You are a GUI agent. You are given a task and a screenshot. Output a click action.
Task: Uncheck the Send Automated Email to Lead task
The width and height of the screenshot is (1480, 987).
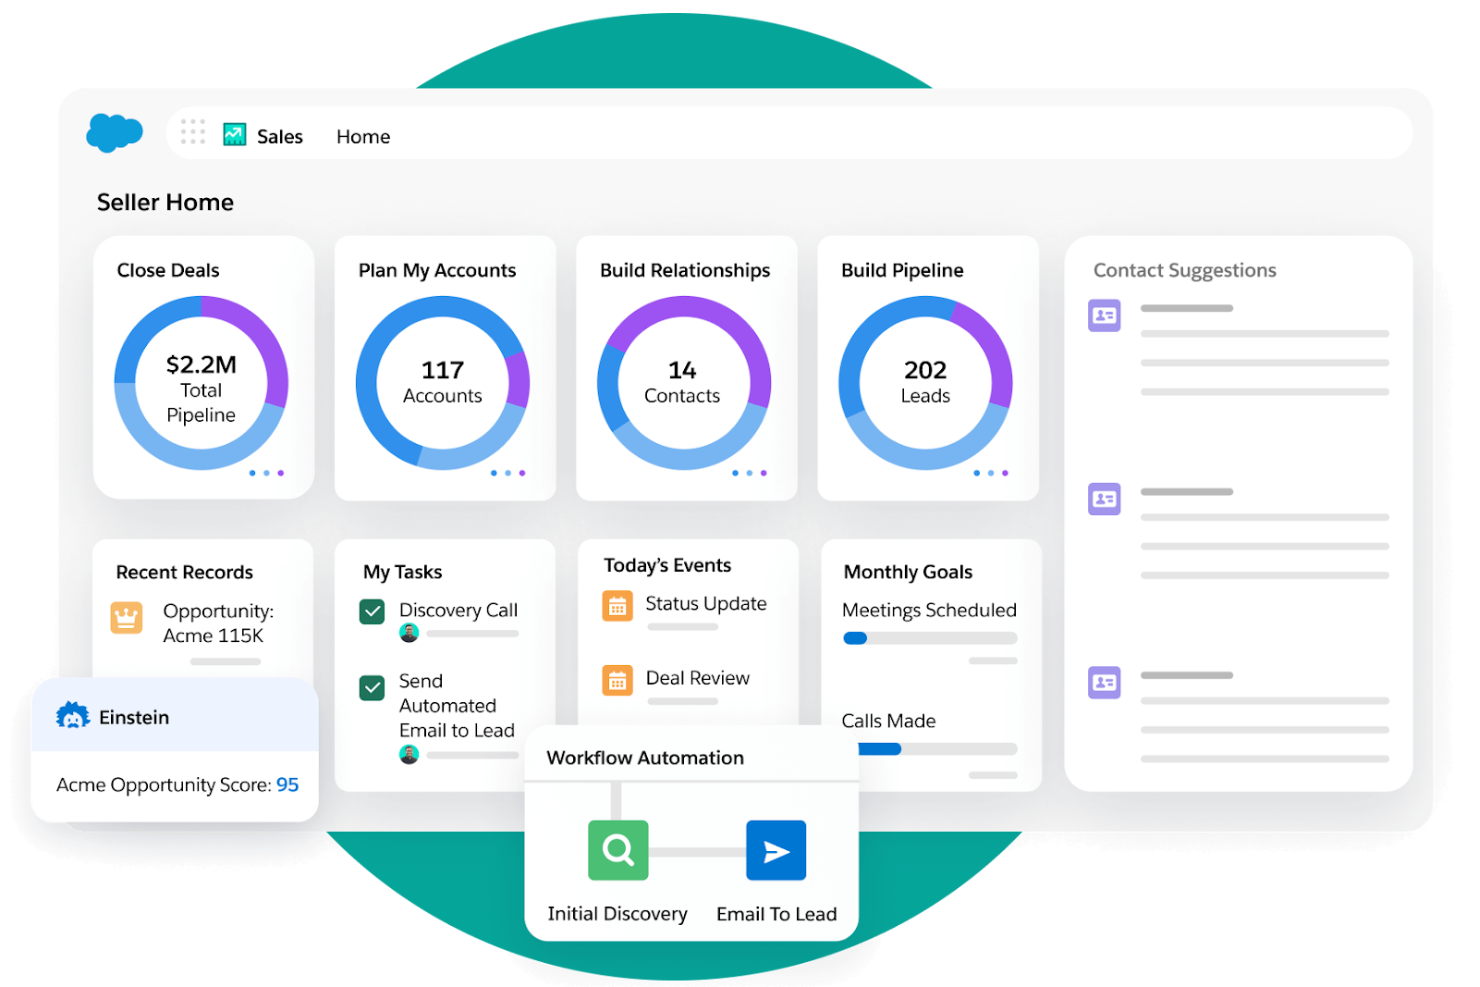371,688
